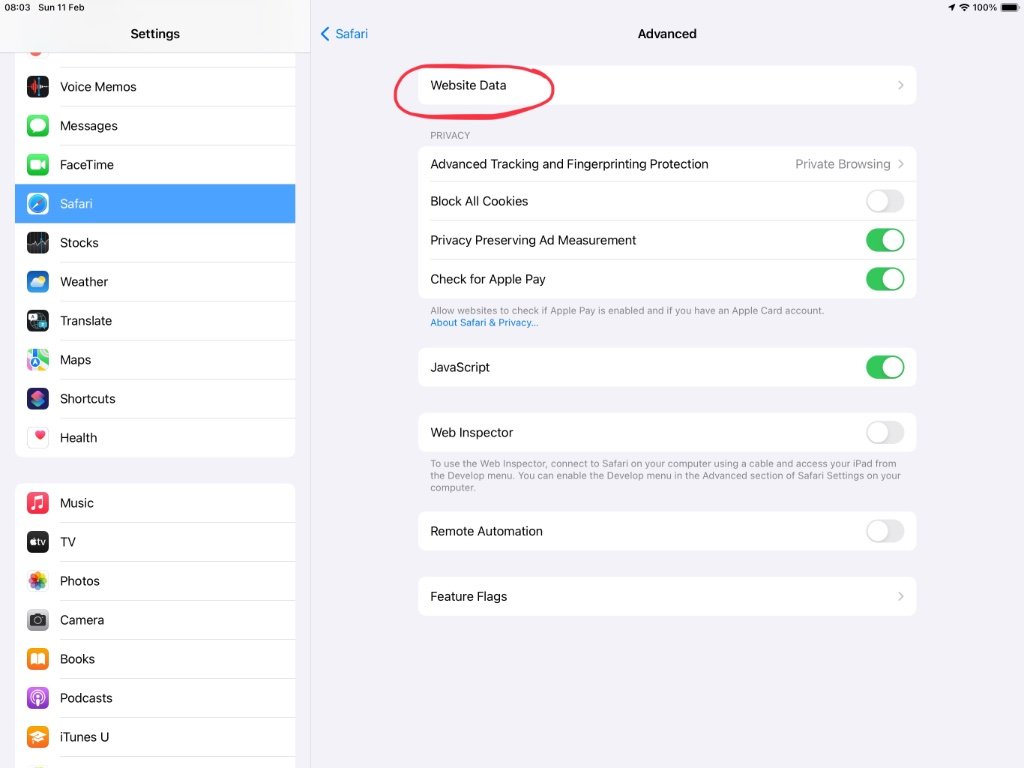Open the Feature Flags row
1024x768 pixels.
pyautogui.click(x=667, y=596)
